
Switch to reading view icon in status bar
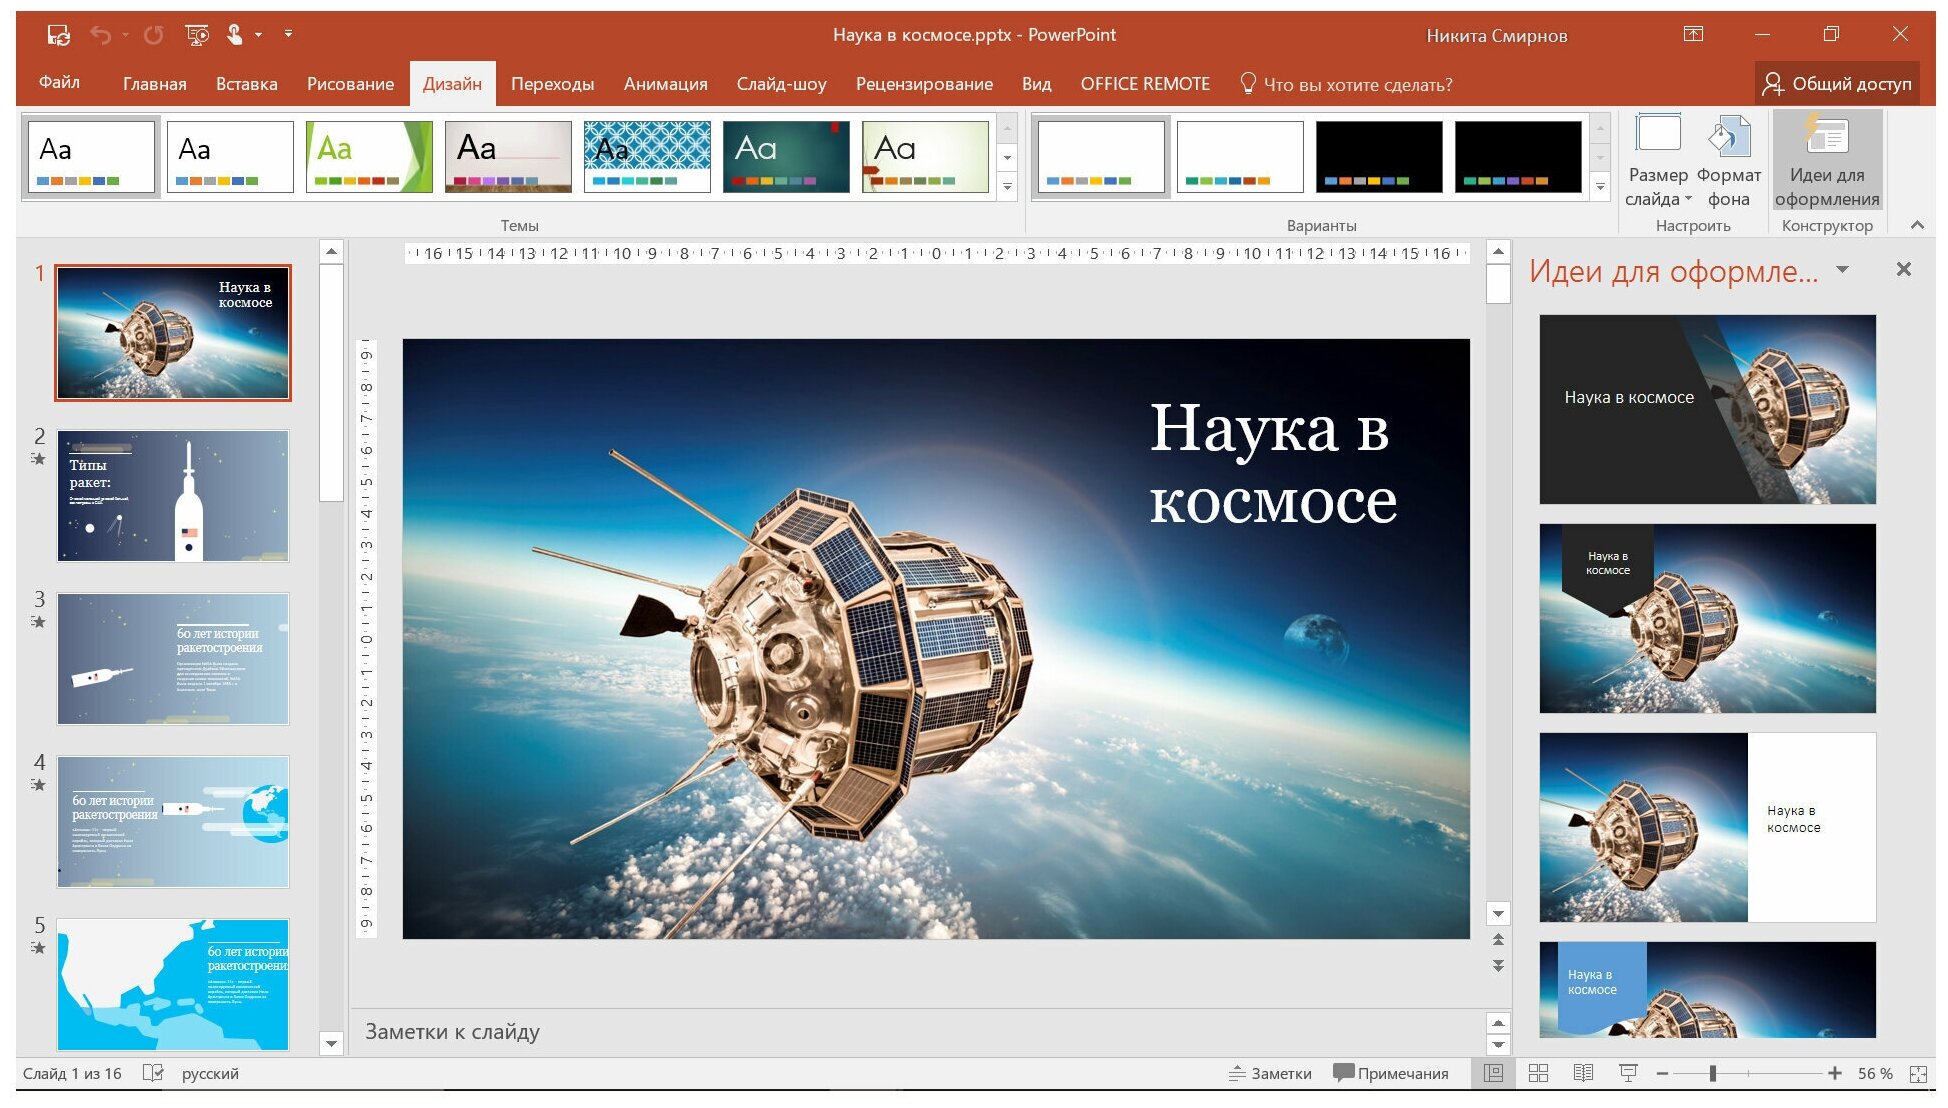(1583, 1073)
